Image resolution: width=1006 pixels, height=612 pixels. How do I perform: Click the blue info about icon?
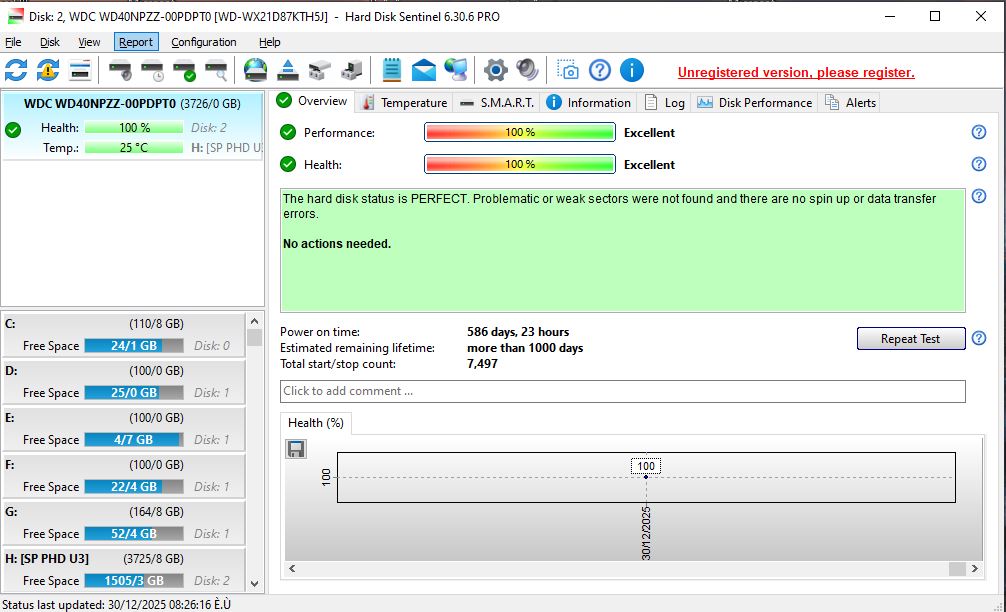[631, 70]
